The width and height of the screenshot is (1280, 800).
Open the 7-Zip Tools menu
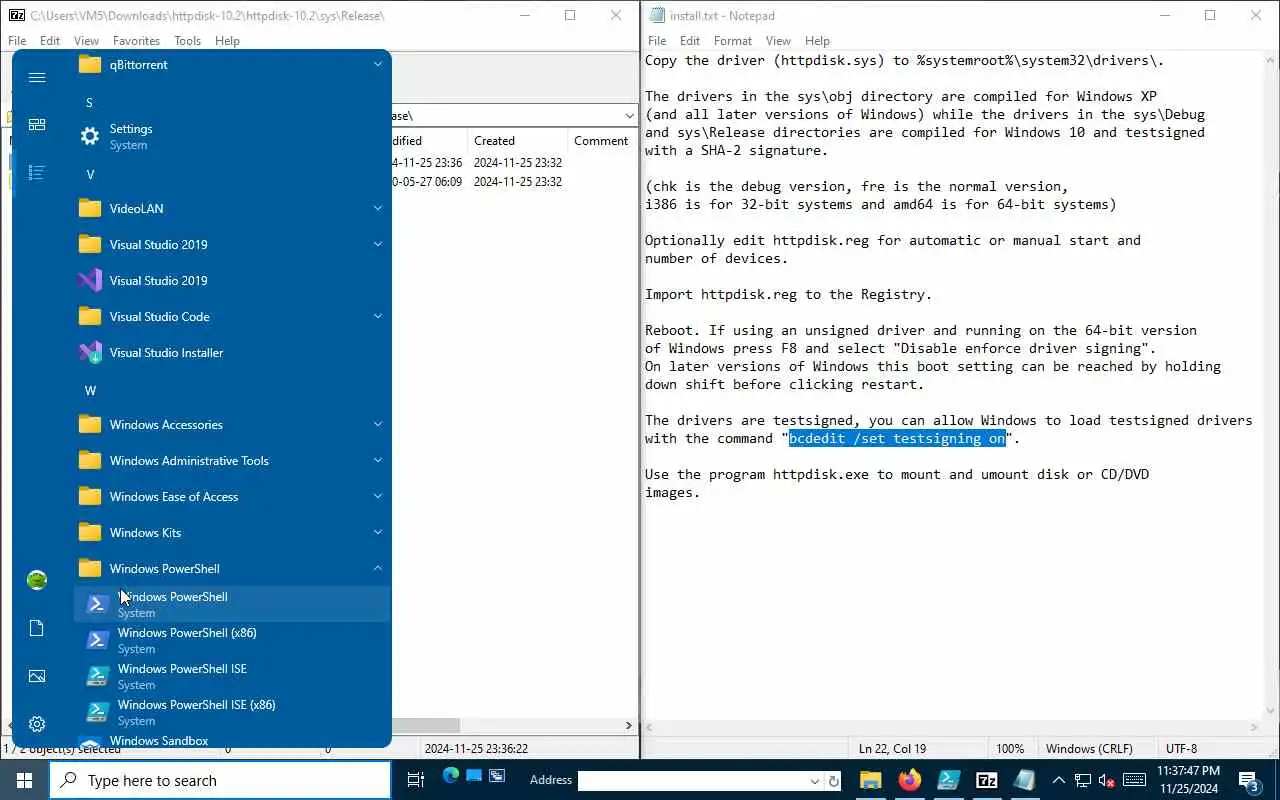pyautogui.click(x=187, y=41)
